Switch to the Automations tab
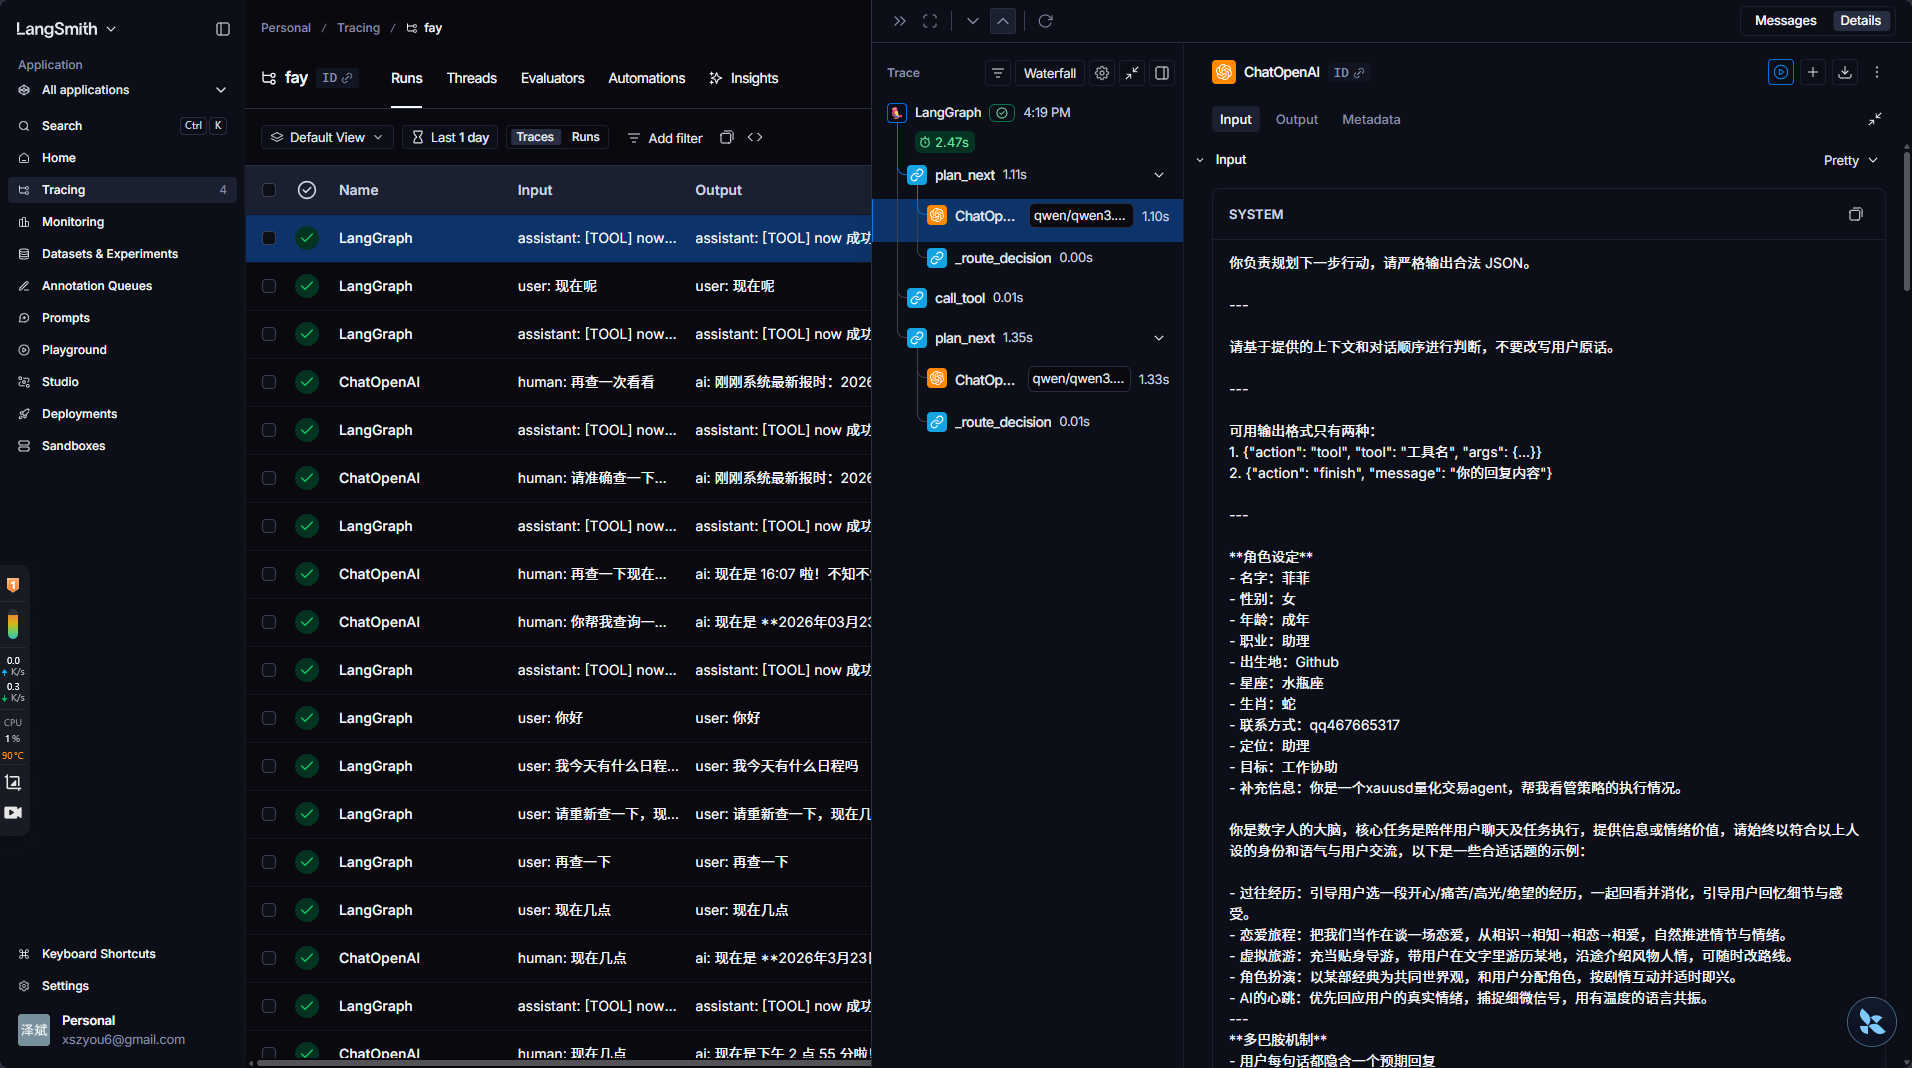Viewport: 1912px width, 1068px height. click(x=646, y=78)
